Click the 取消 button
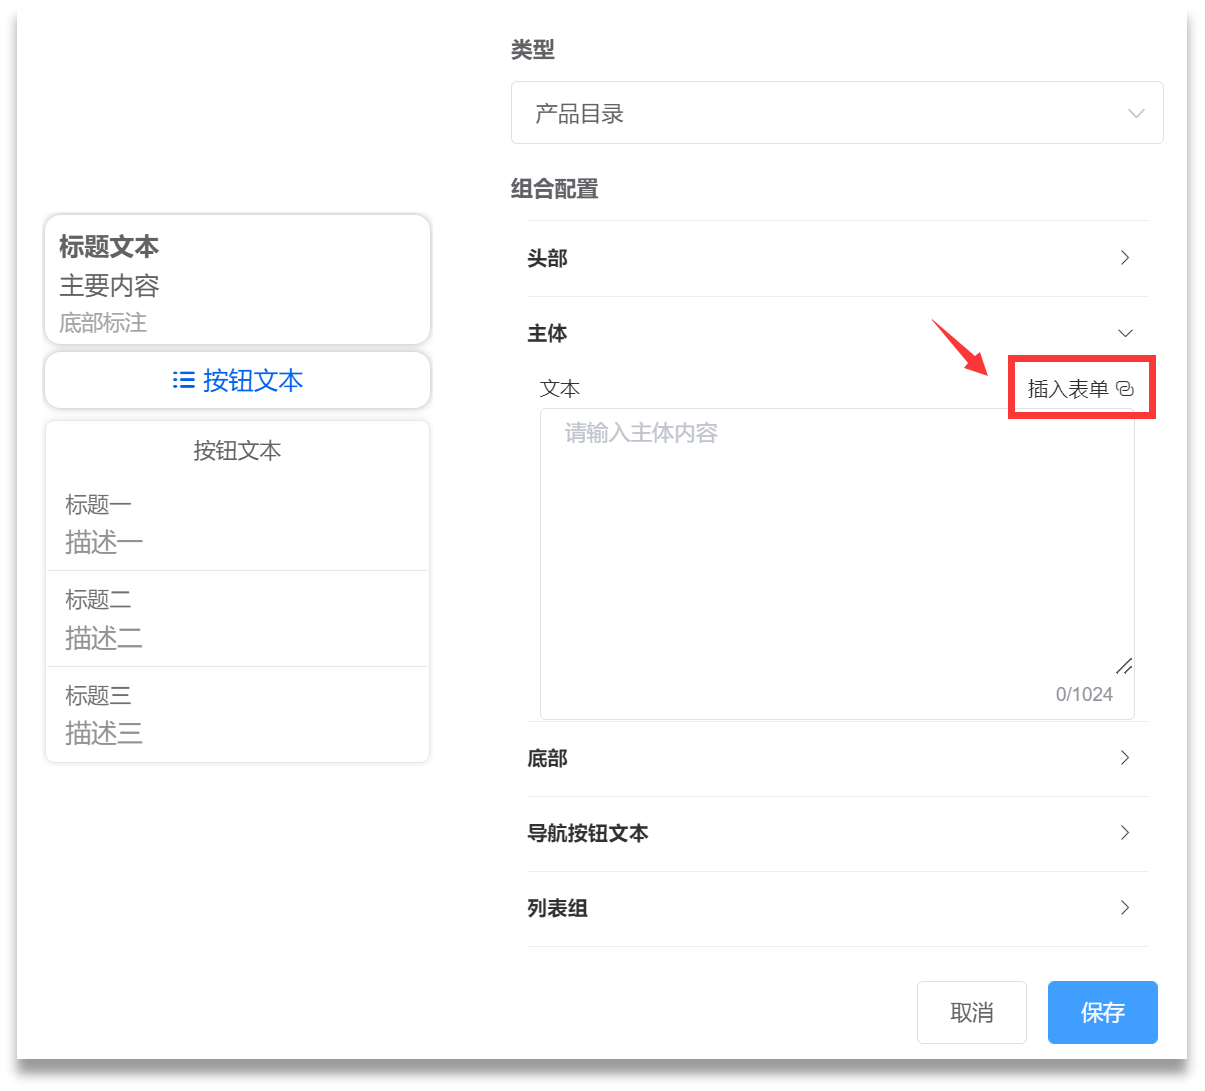The width and height of the screenshot is (1205, 1091). (x=971, y=1012)
